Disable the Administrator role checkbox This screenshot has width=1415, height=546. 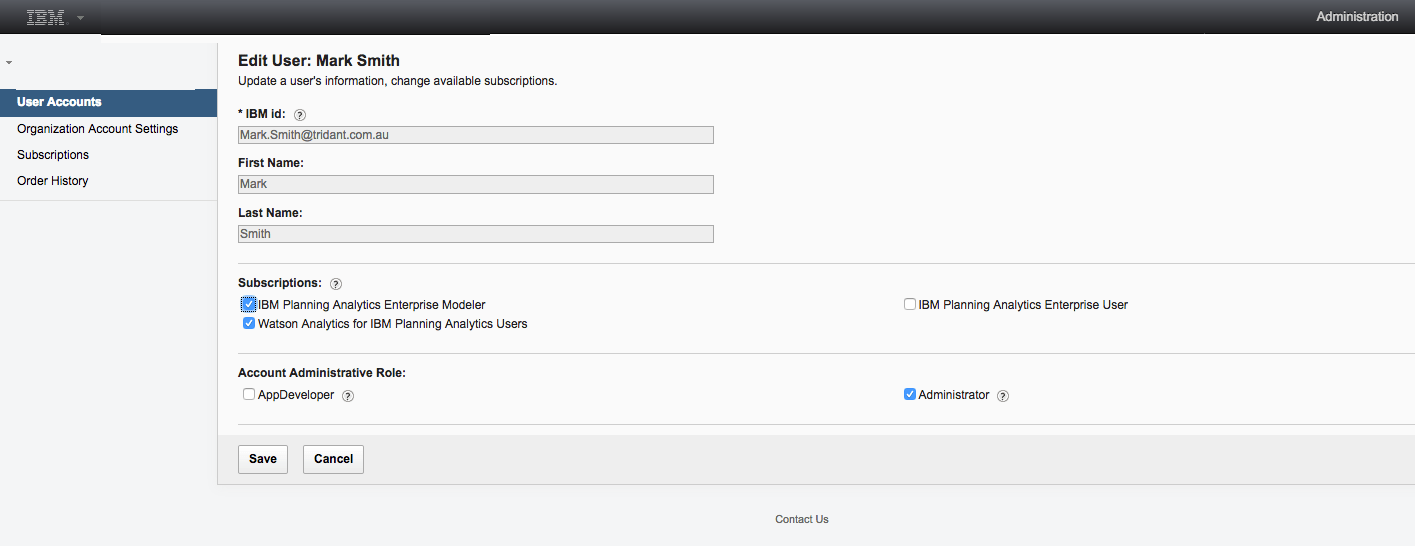click(910, 395)
